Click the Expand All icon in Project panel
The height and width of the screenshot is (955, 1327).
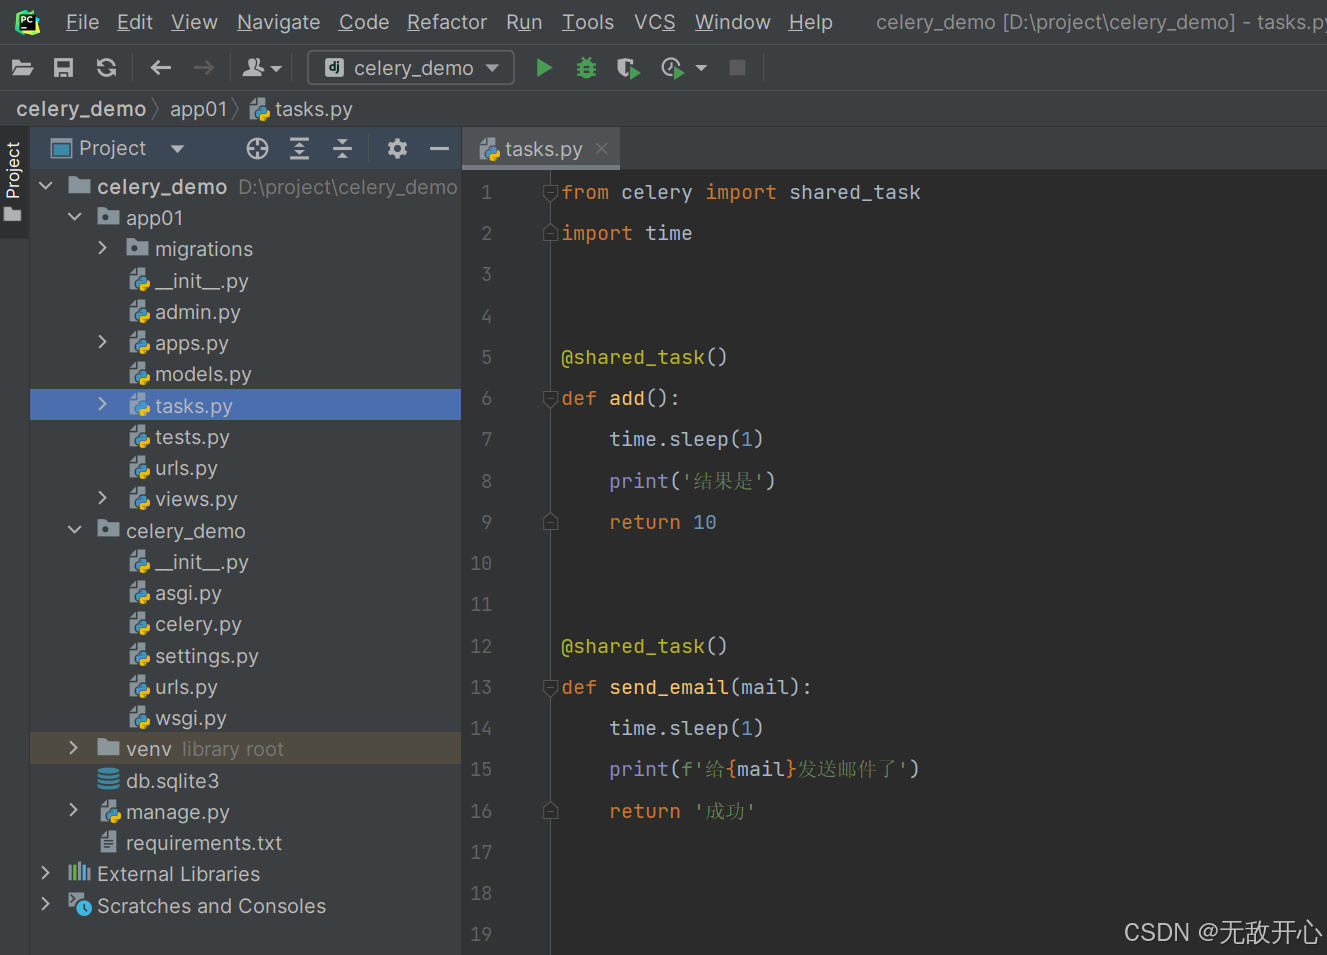click(x=299, y=149)
